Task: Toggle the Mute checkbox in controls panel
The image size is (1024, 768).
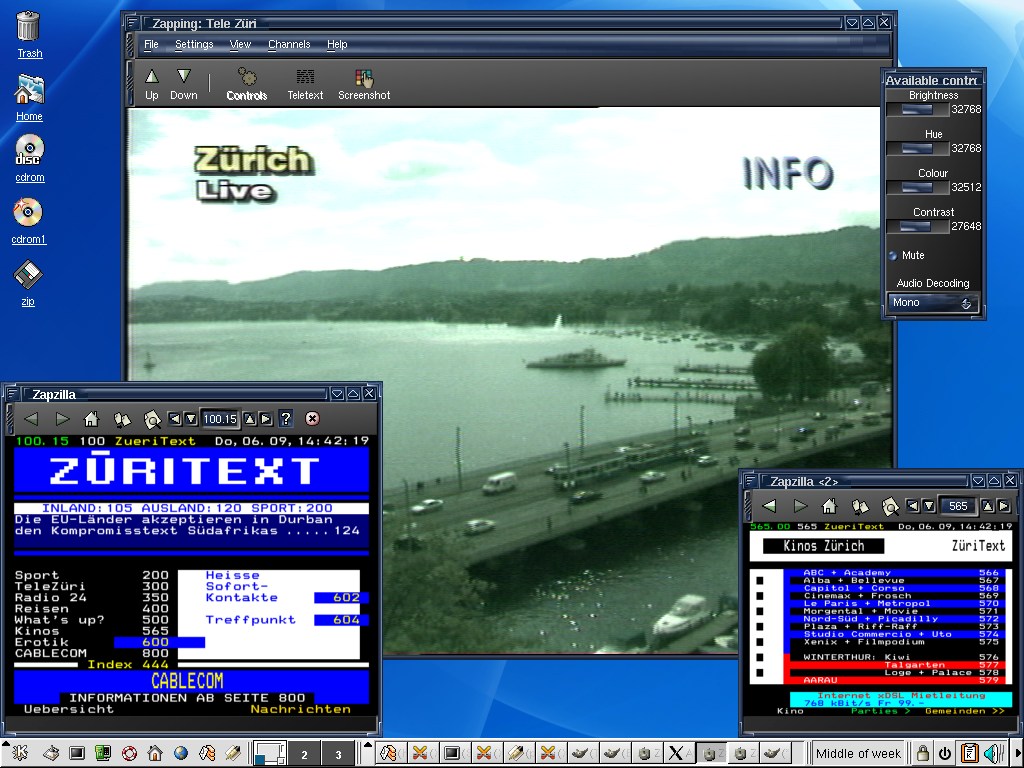Action: tap(892, 255)
